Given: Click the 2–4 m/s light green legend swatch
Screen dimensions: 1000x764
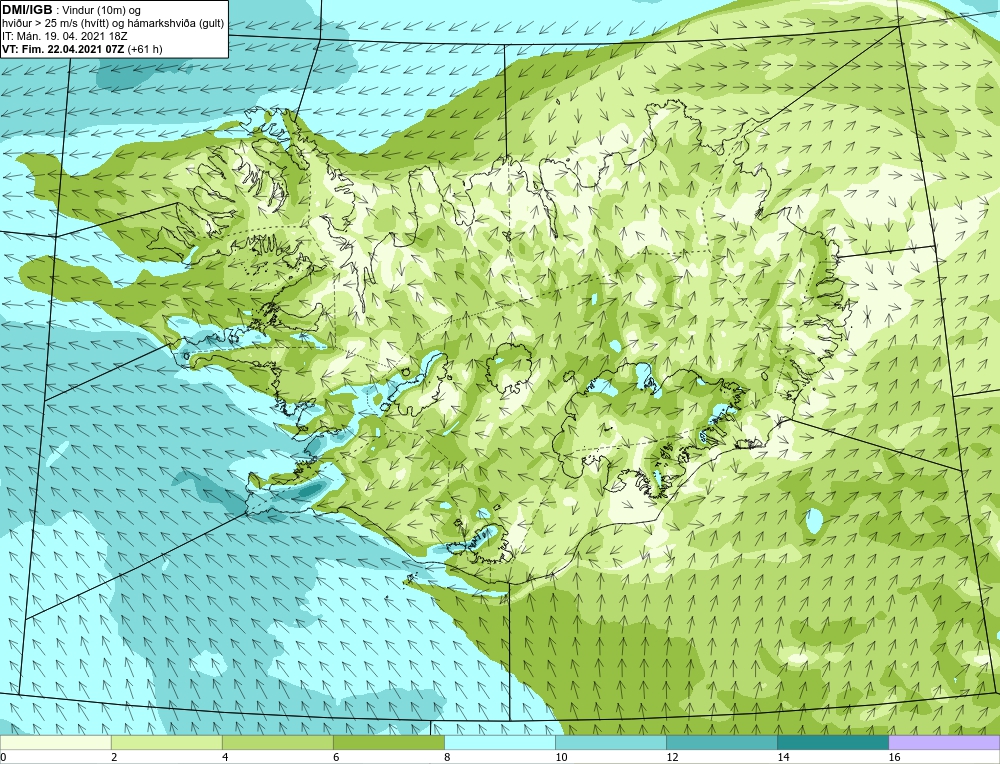Looking at the screenshot, I should 166,742.
